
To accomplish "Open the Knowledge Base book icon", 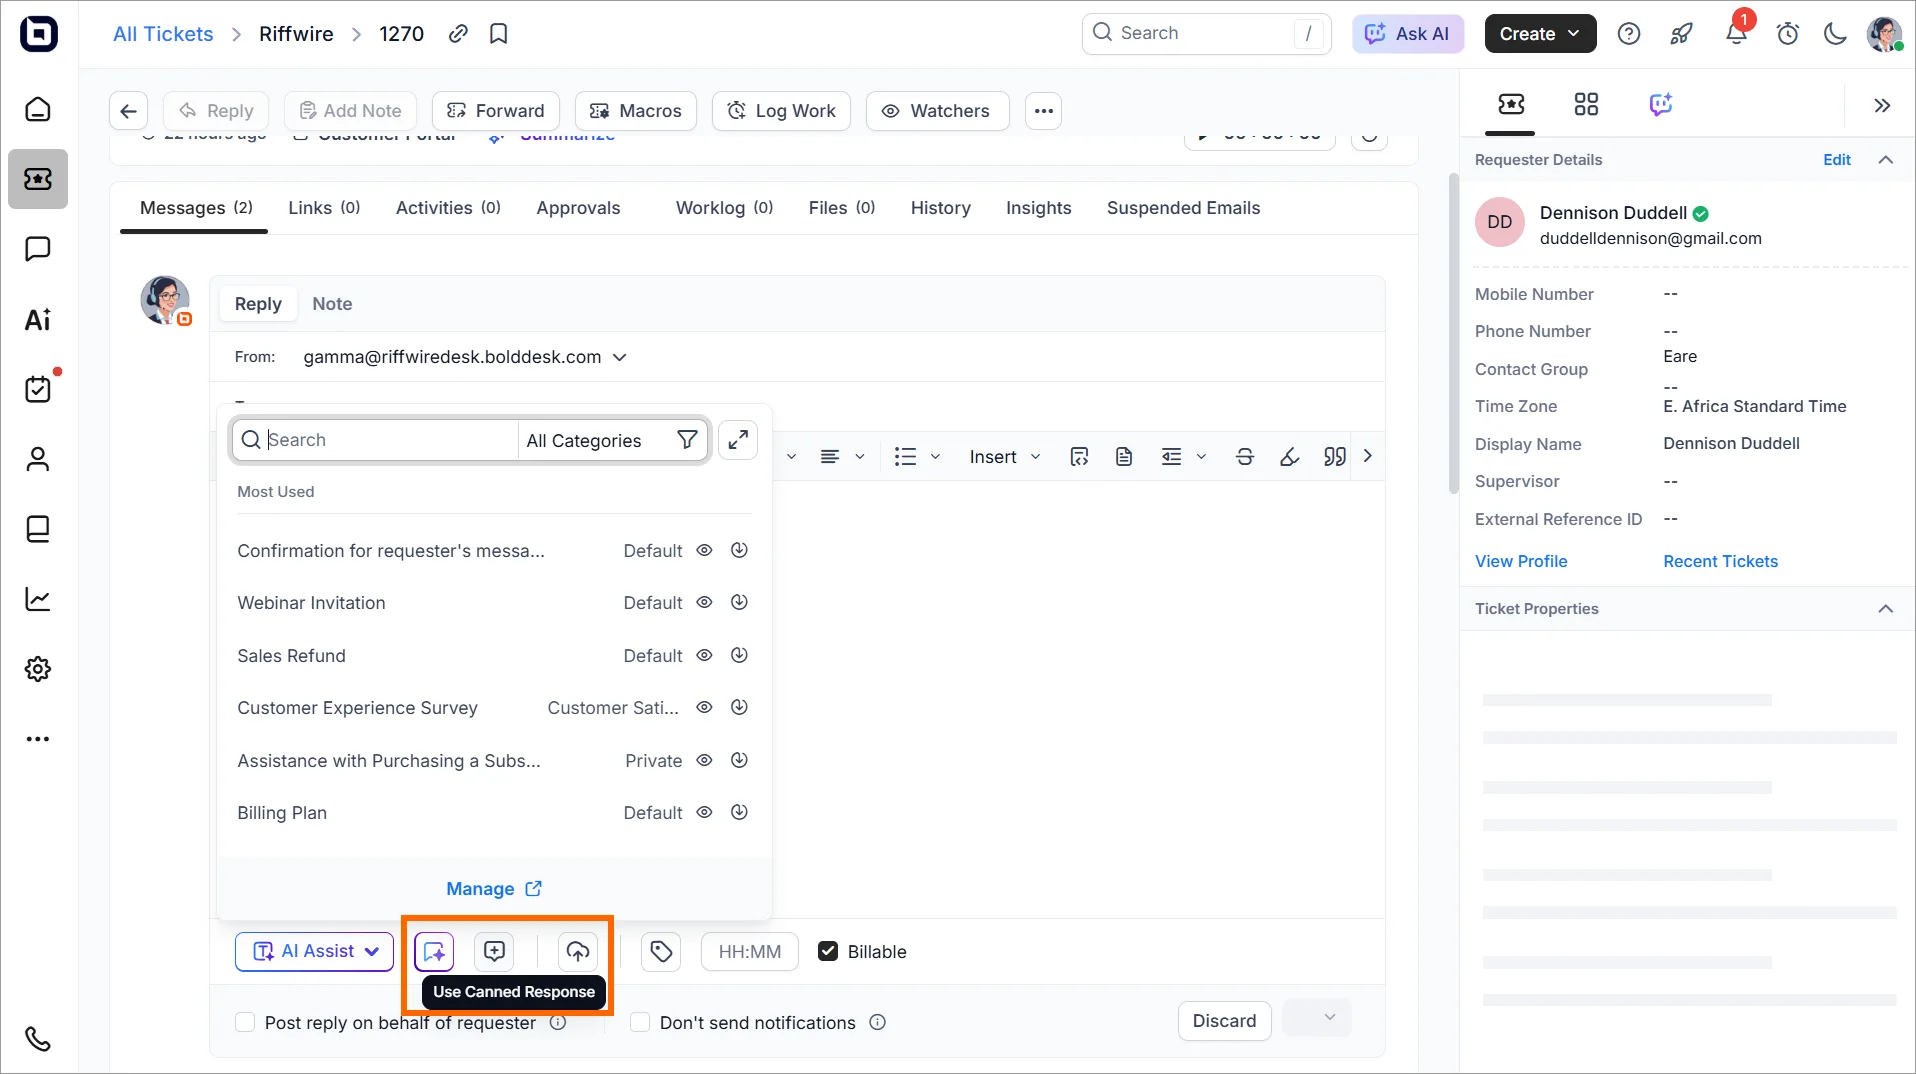I will 38,529.
